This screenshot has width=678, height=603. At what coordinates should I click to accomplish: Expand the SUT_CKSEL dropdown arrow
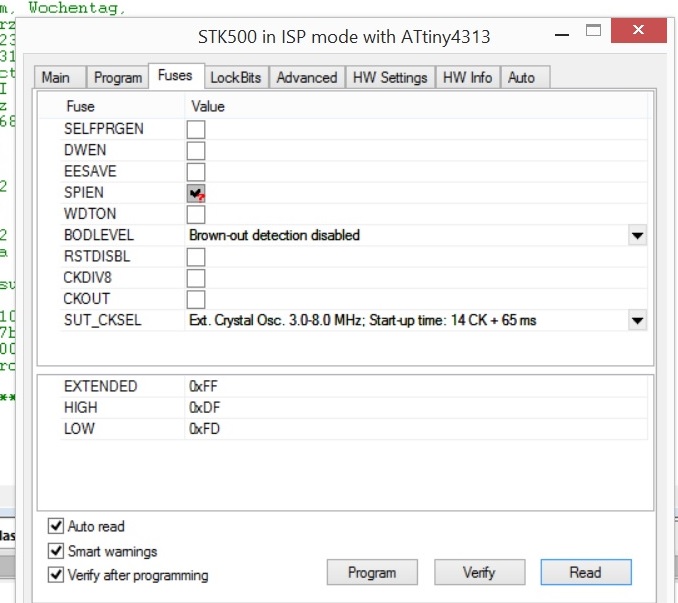(x=637, y=320)
